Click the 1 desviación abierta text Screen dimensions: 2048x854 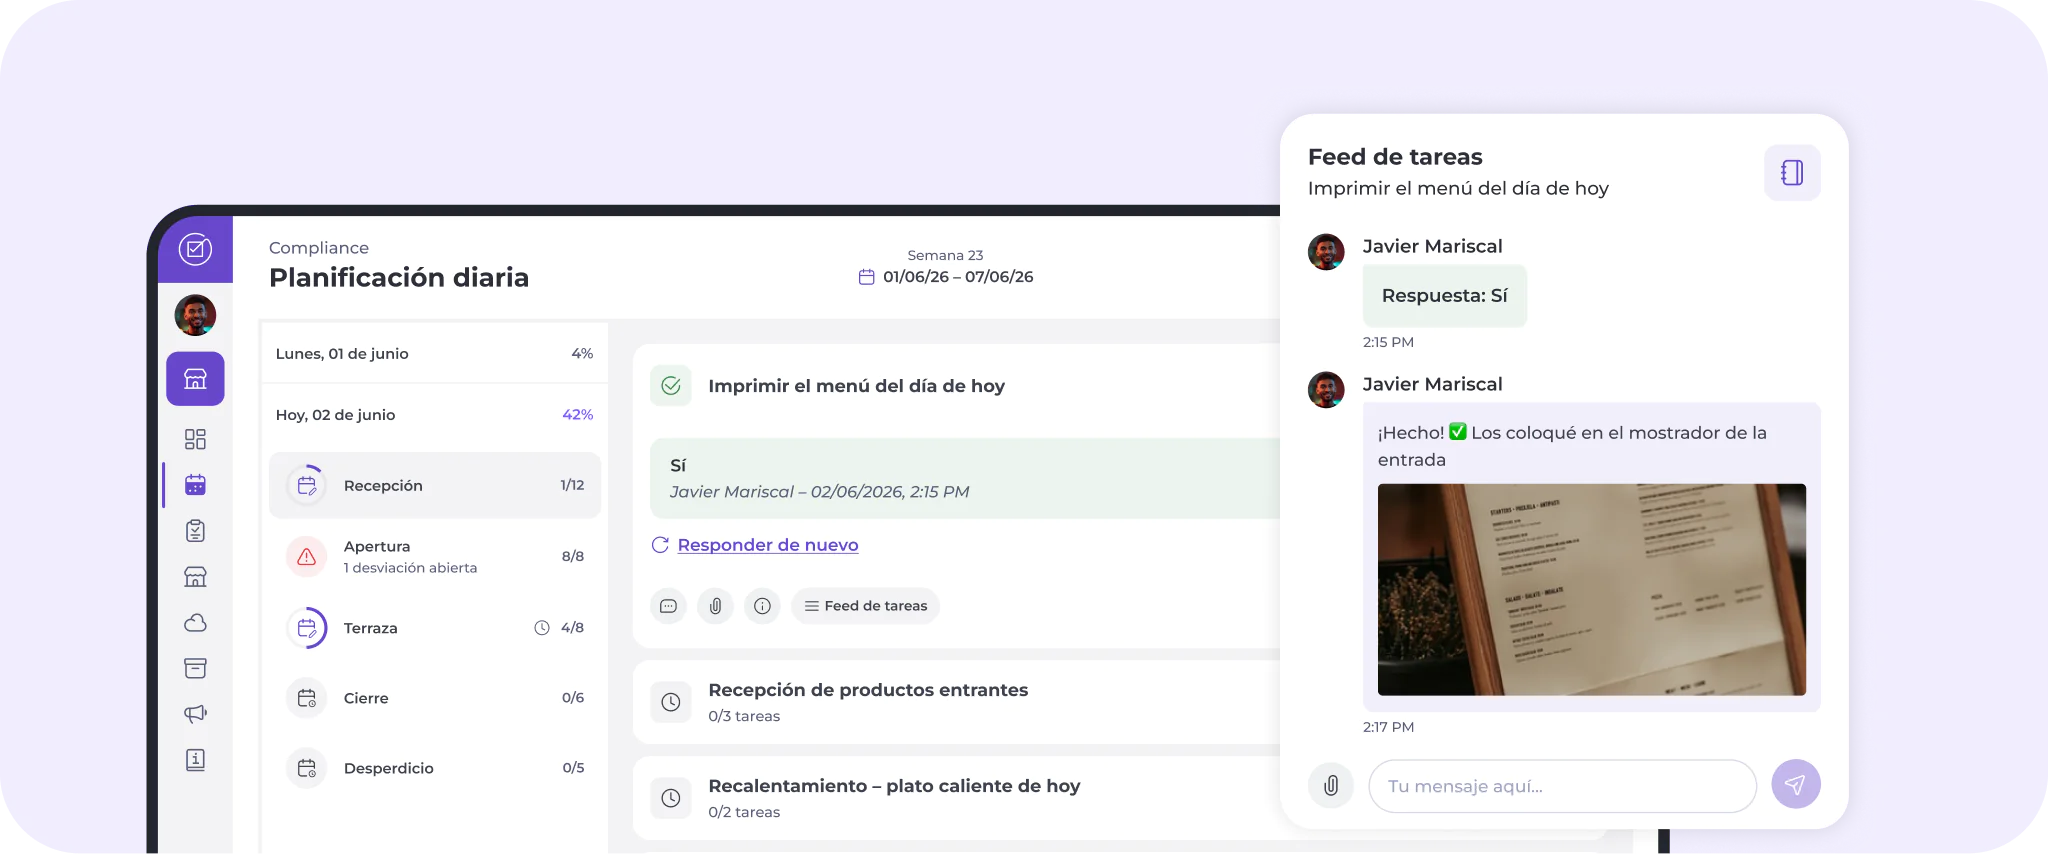(x=410, y=568)
